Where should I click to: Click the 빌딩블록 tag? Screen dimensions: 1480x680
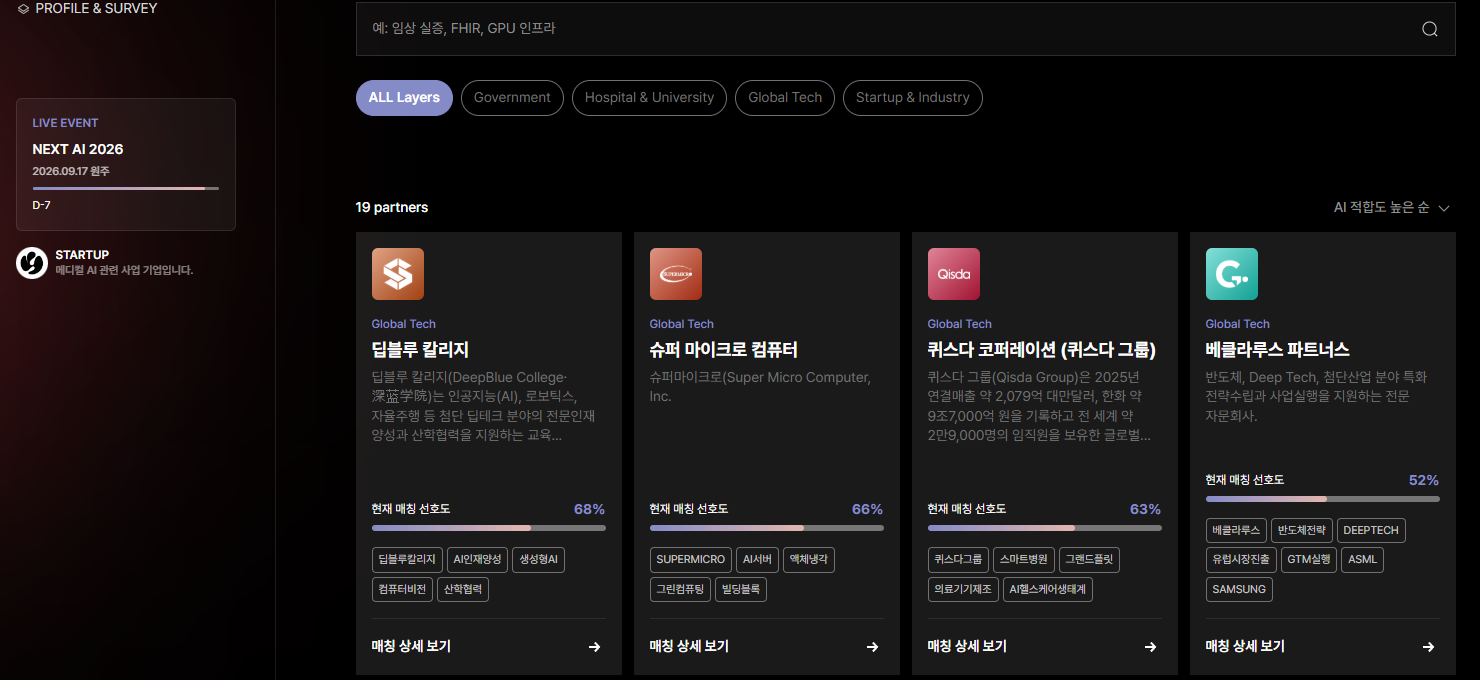(x=741, y=589)
